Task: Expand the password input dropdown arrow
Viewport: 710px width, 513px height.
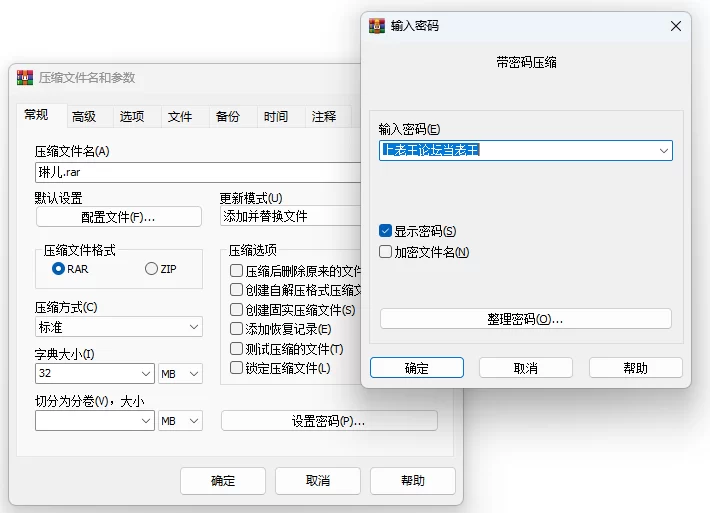Action: (x=663, y=151)
